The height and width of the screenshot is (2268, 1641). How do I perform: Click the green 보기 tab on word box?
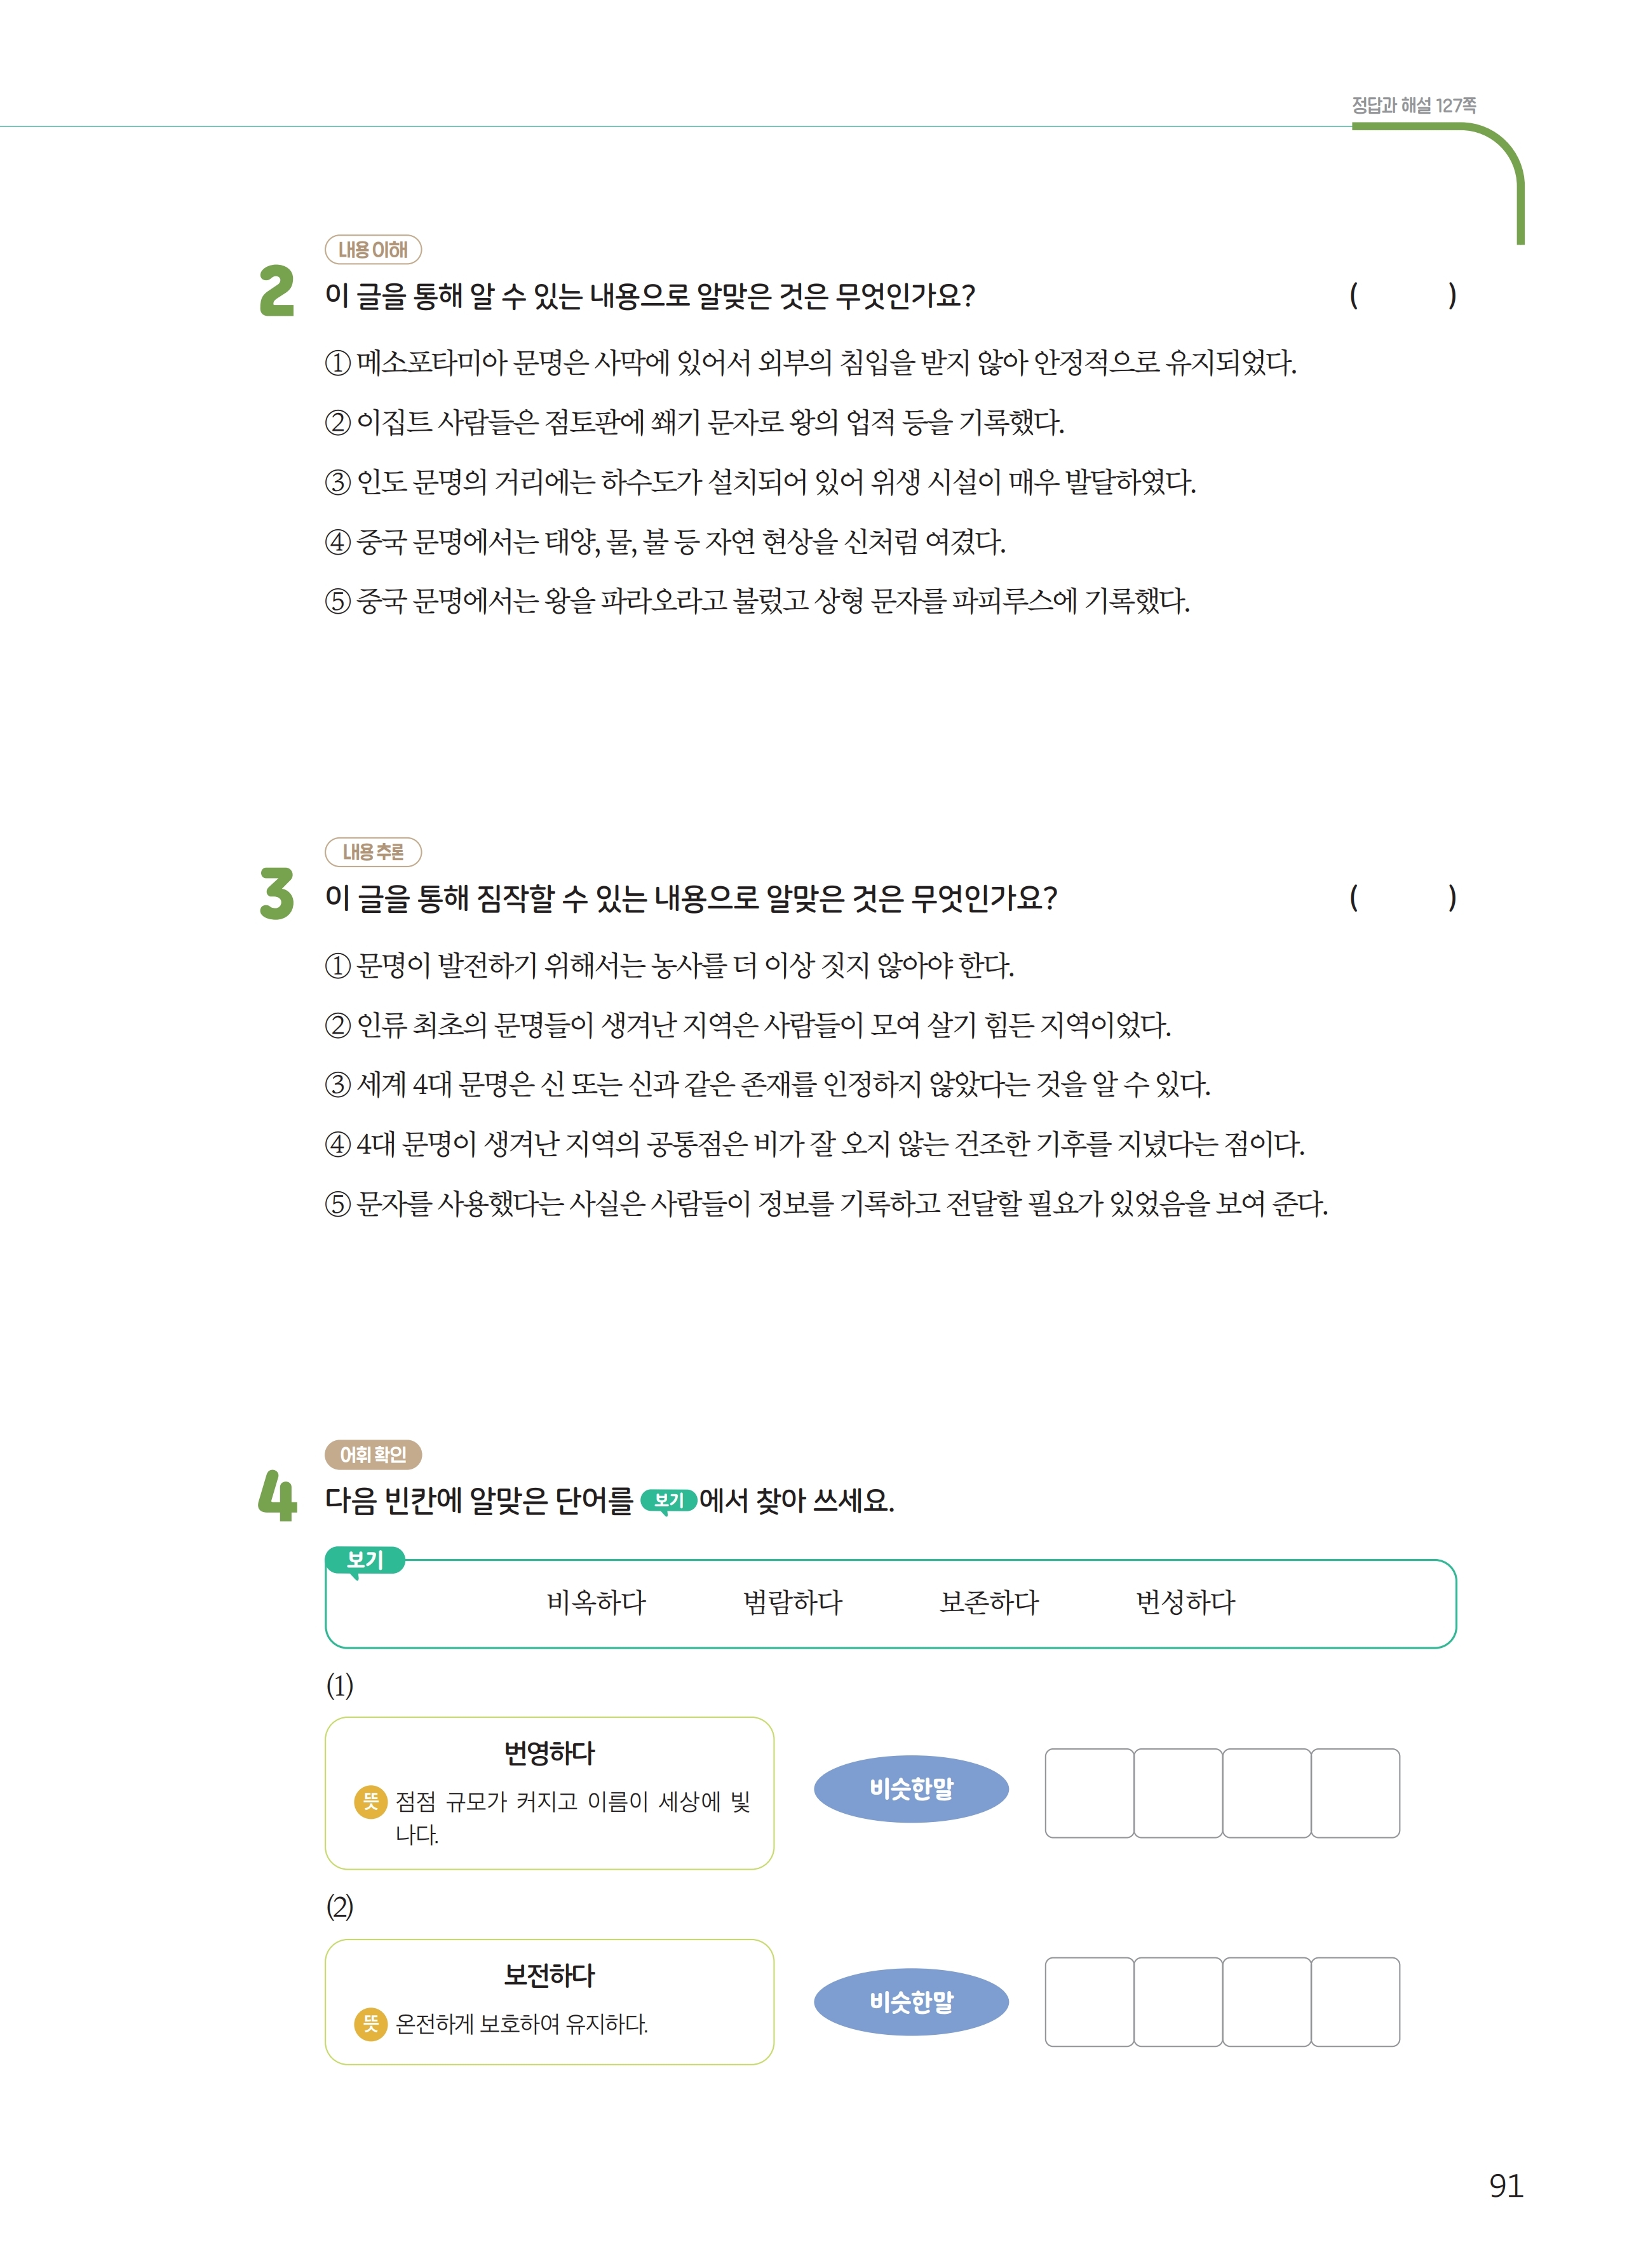point(365,1560)
